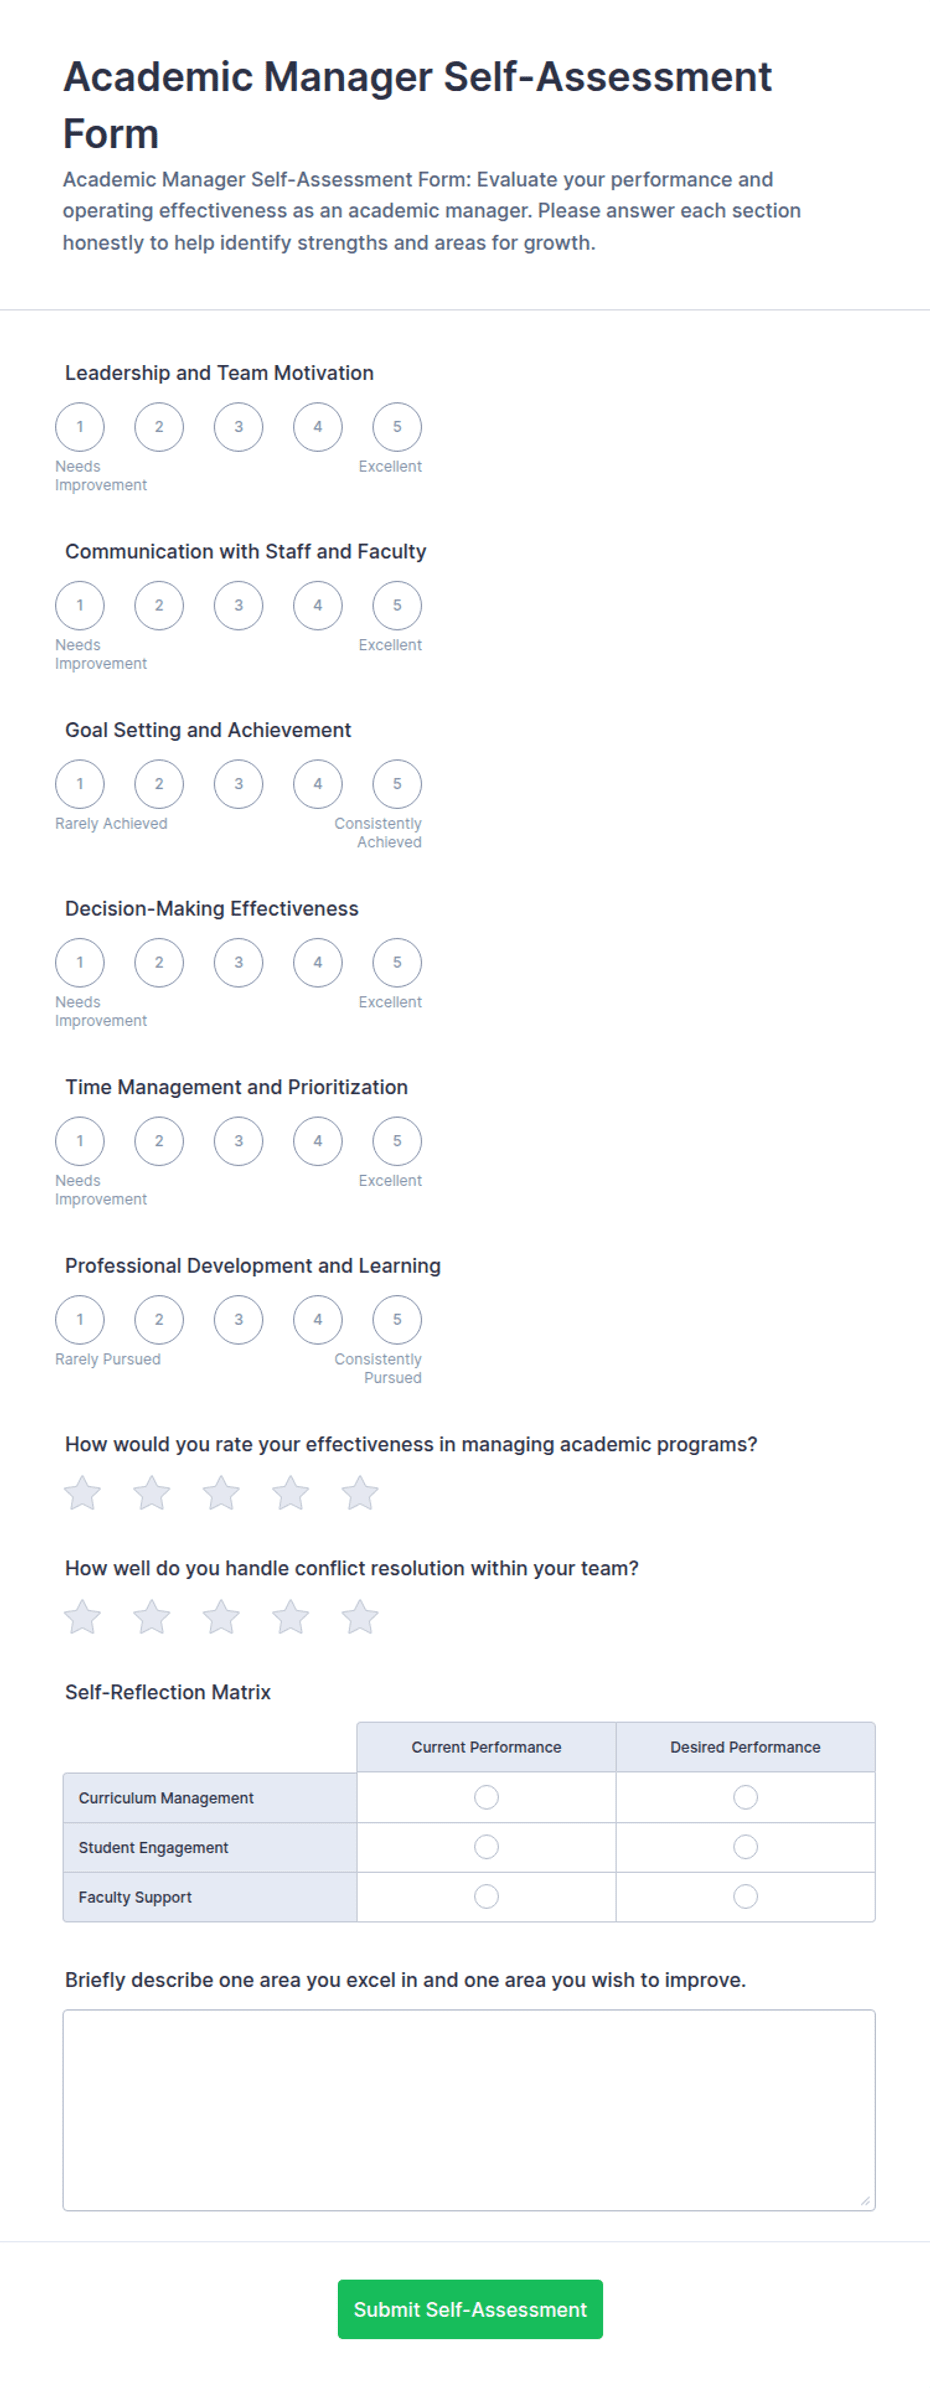Focus the excel and improve description text area
930x2388 pixels.
click(469, 2110)
